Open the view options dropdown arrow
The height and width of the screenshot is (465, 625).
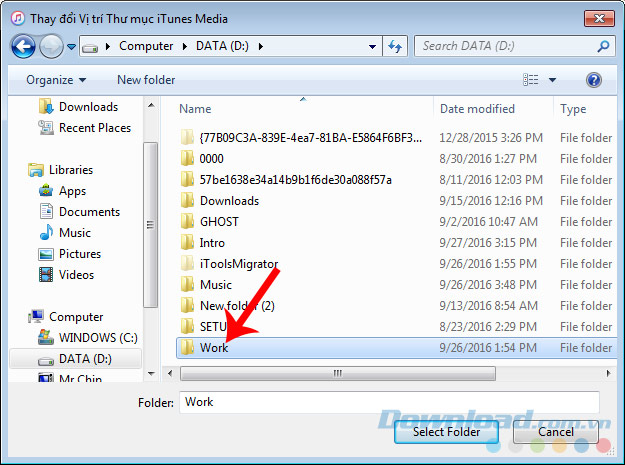pos(552,80)
